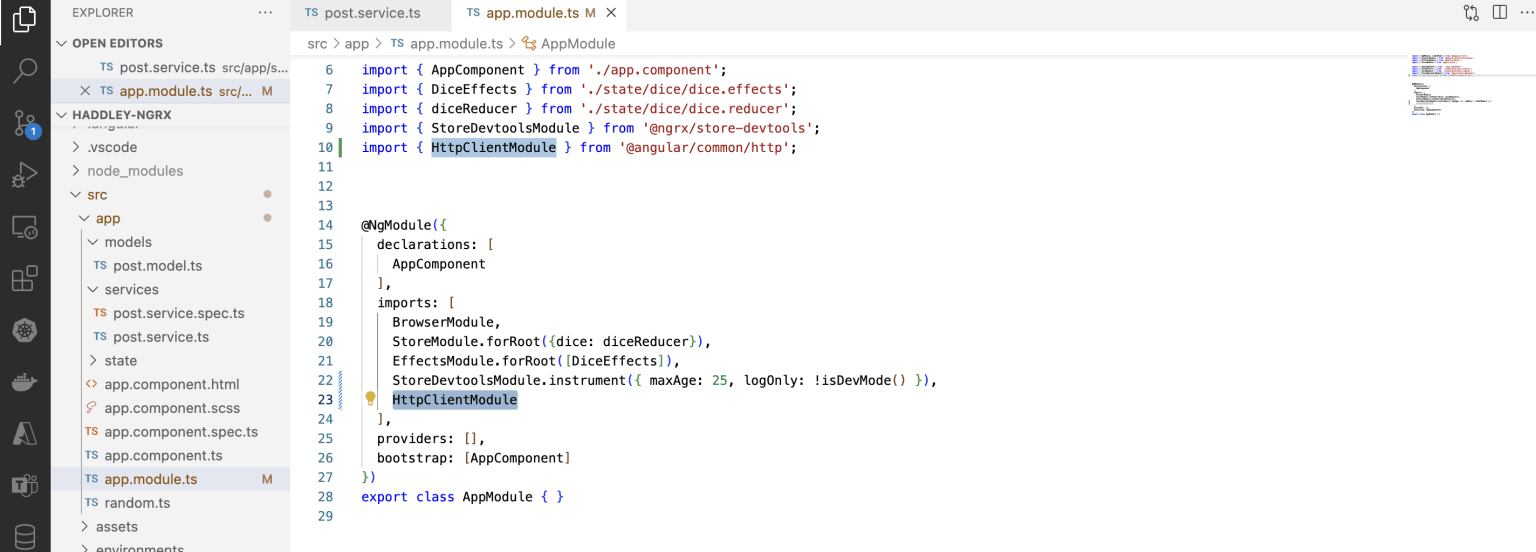Open the Teams Toolkit view
Screen dimensions: 1536x552
point(25,487)
